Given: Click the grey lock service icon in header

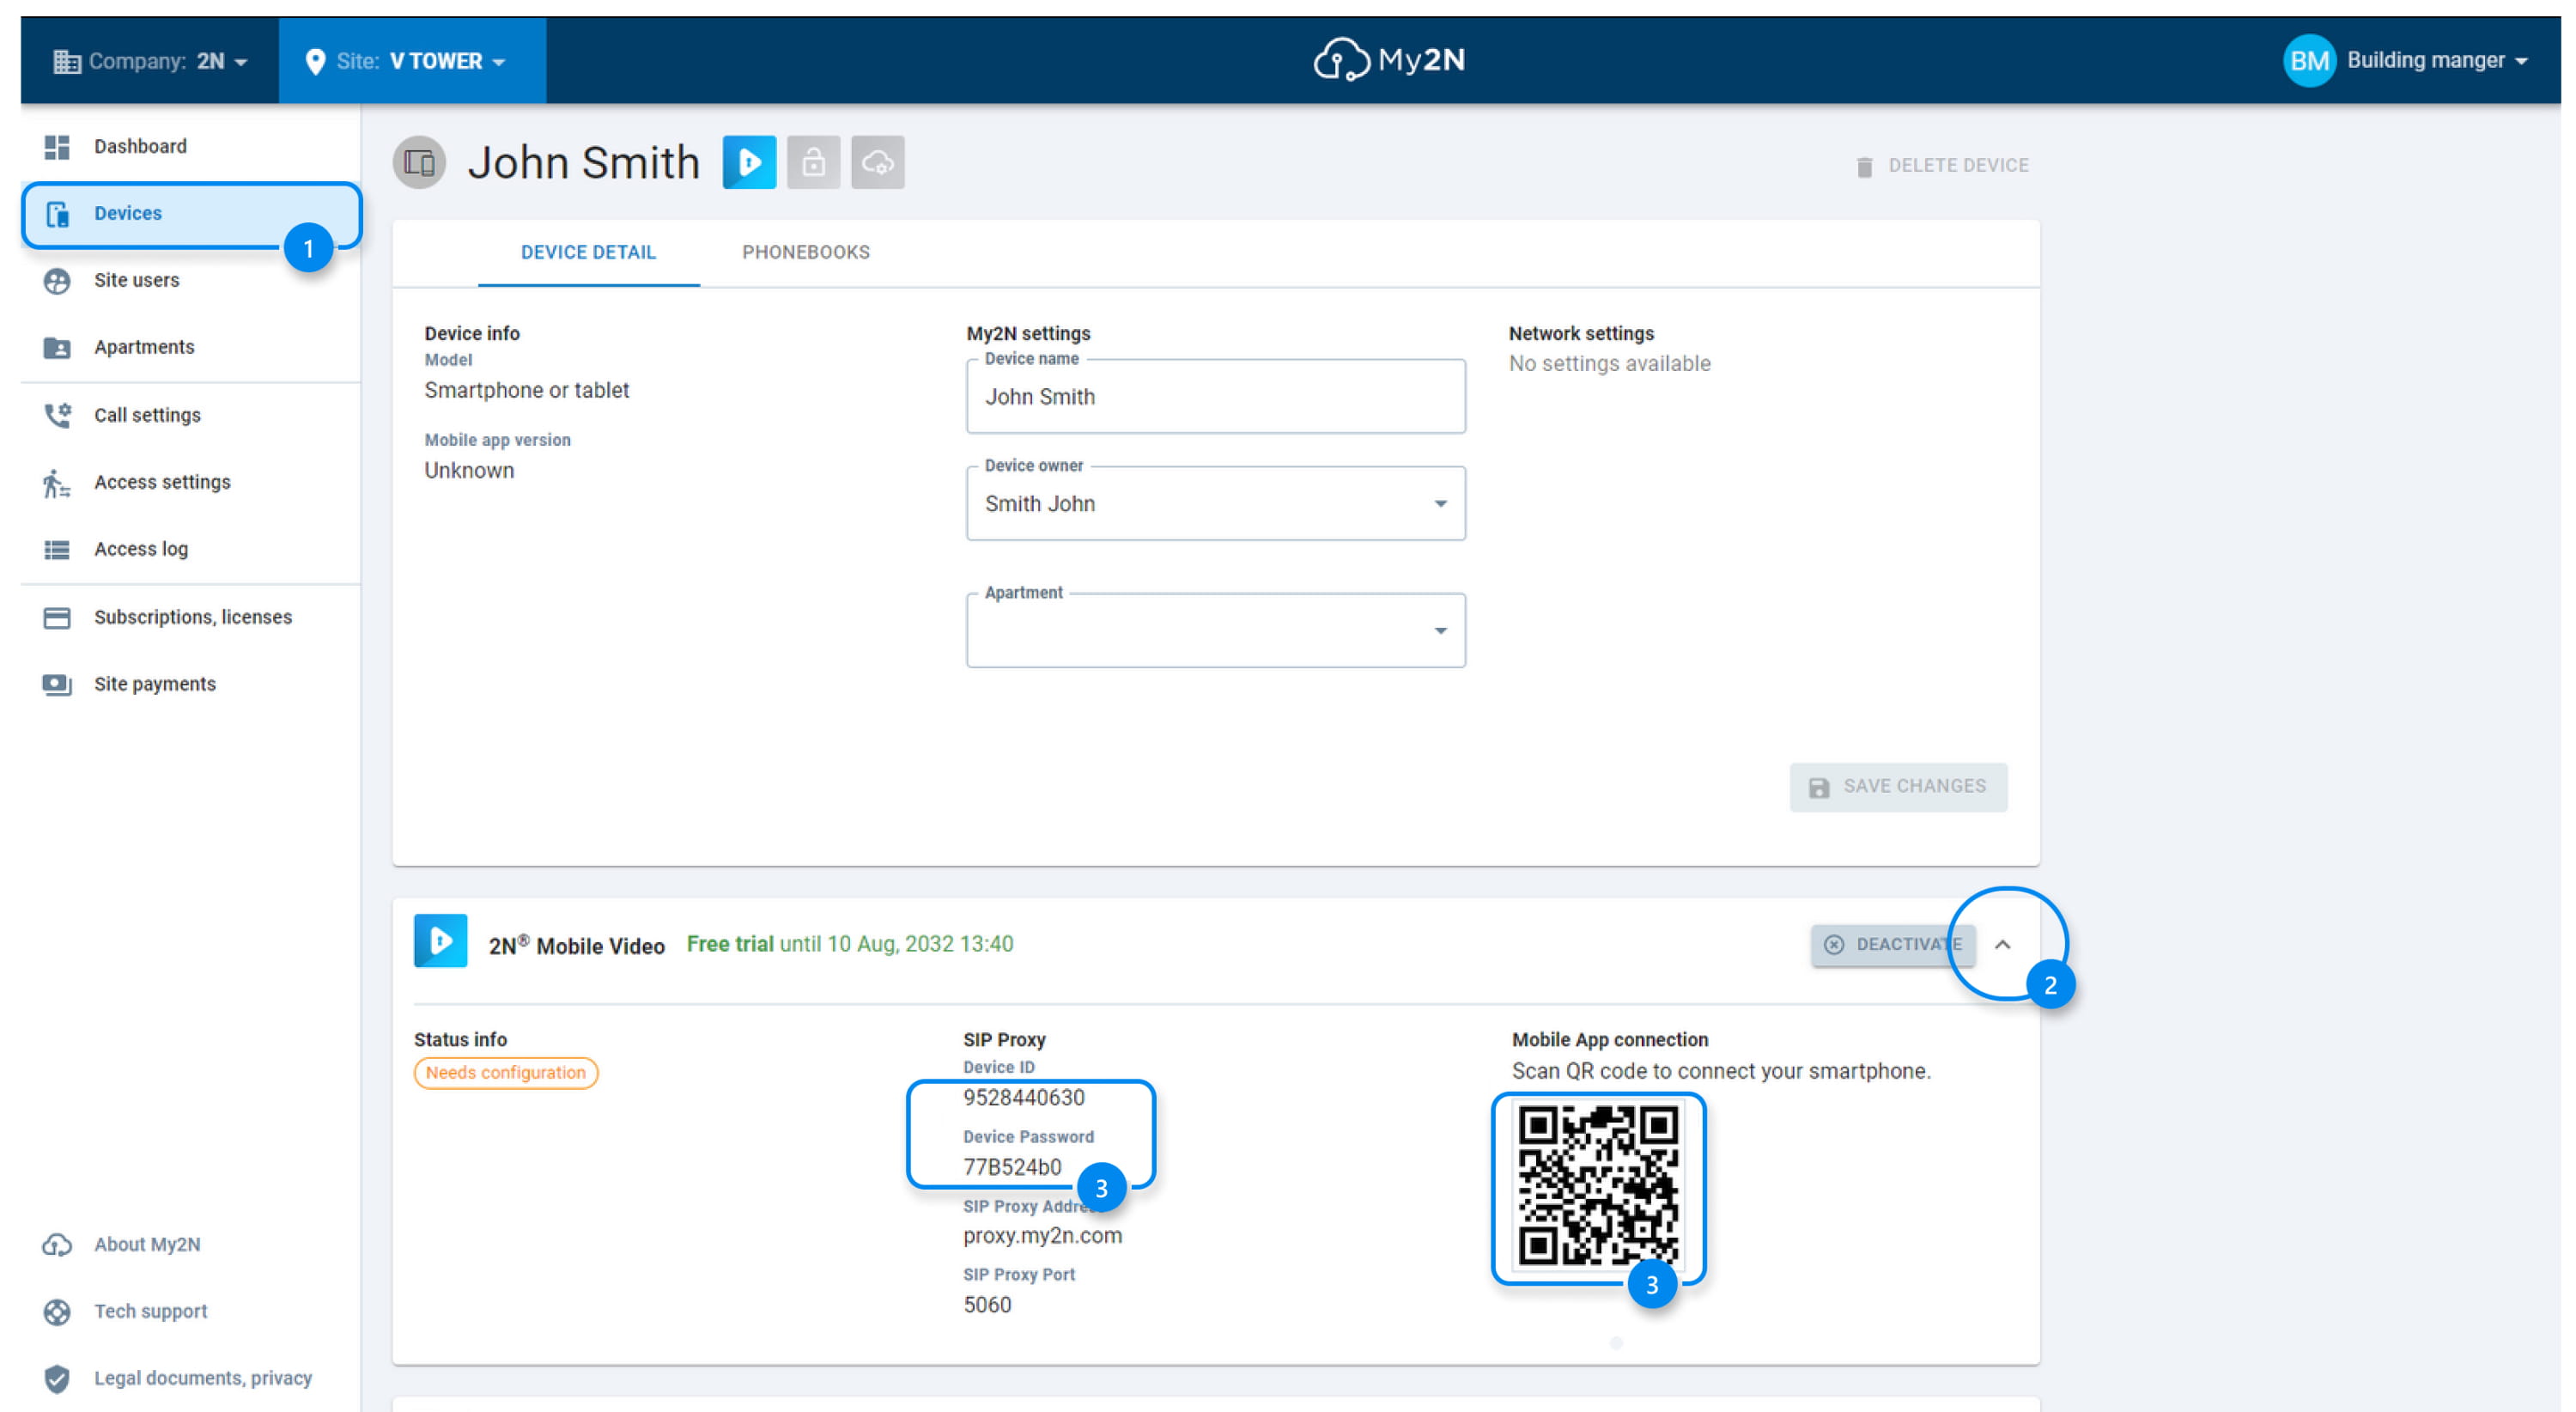Looking at the screenshot, I should point(813,162).
